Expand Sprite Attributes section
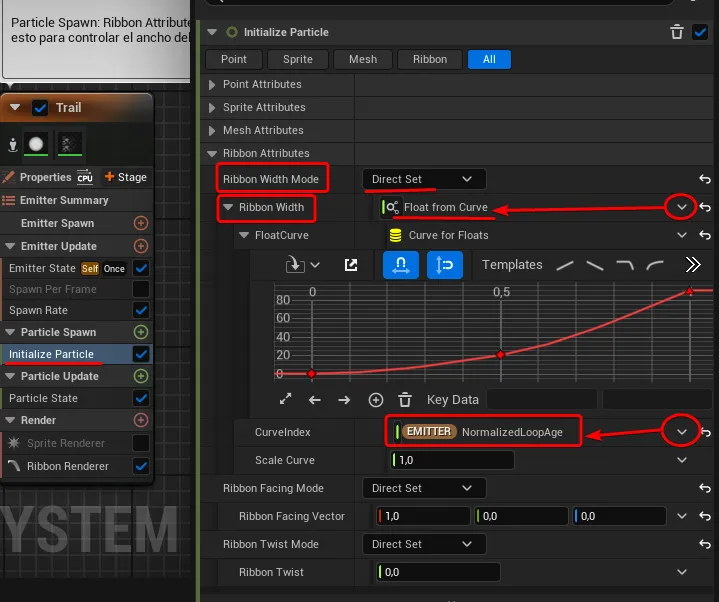This screenshot has height=602, width=719. tap(212, 108)
